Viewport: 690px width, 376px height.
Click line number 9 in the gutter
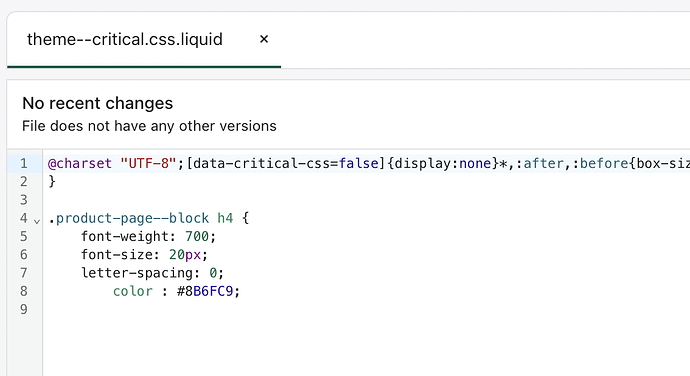point(24,310)
